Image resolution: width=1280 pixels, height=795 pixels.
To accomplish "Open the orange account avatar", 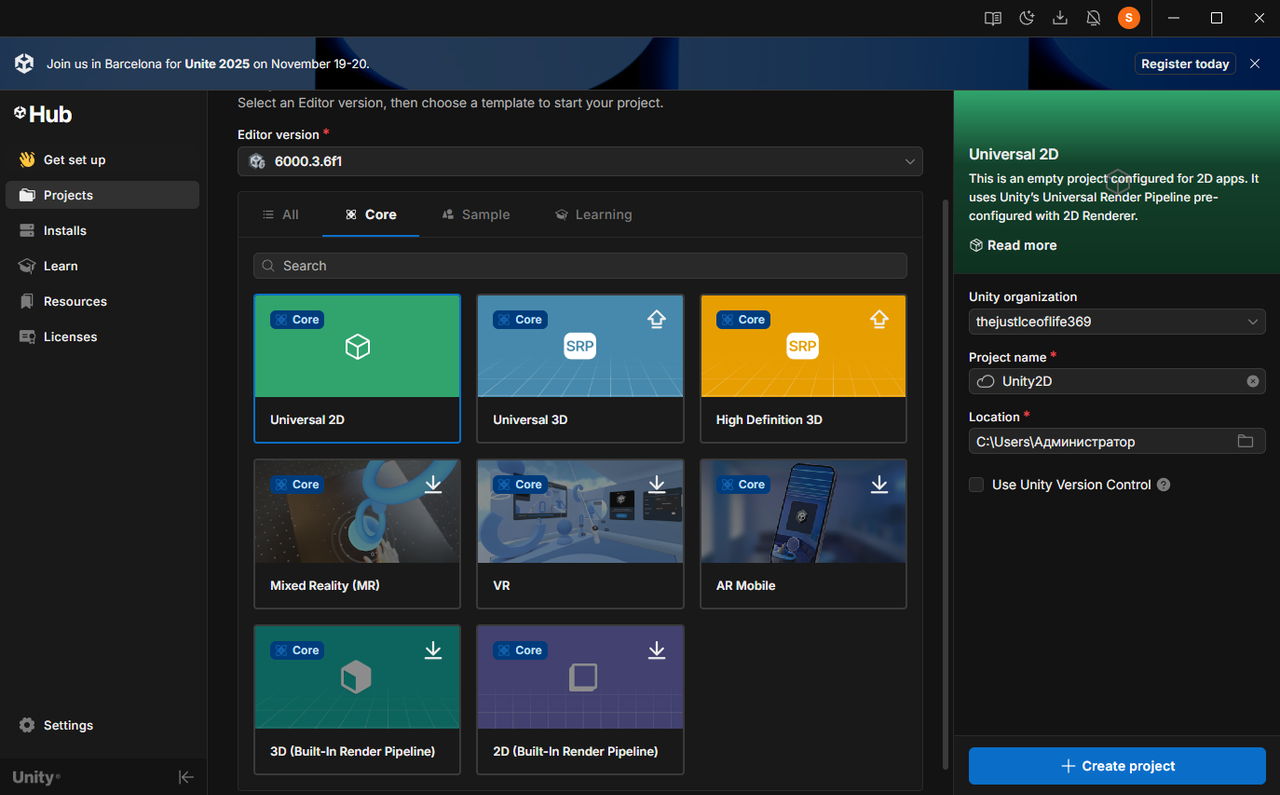I will 1129,18.
